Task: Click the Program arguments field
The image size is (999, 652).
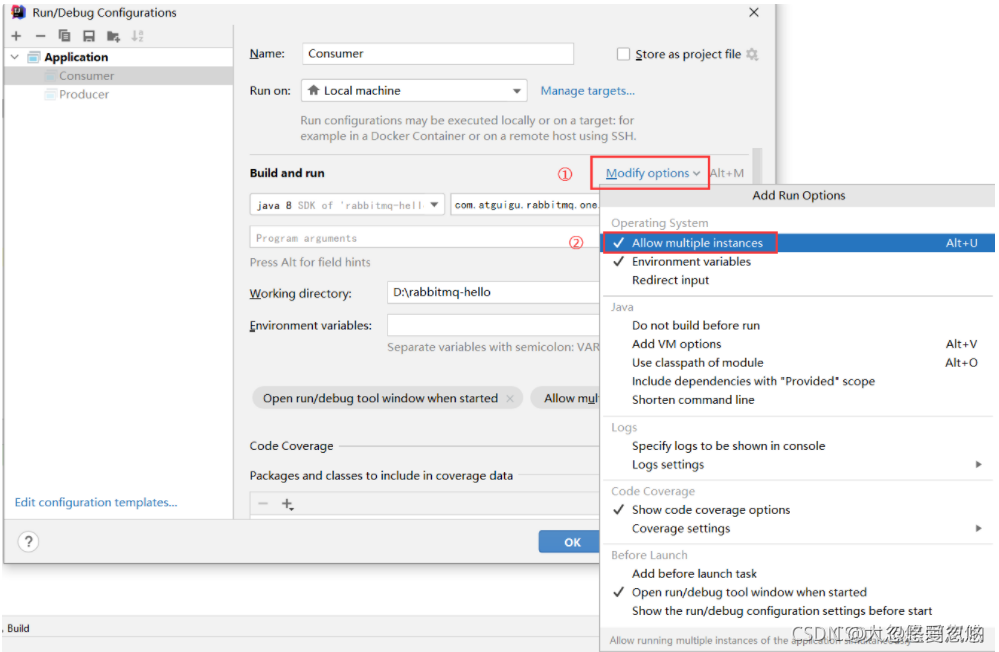Action: point(425,238)
